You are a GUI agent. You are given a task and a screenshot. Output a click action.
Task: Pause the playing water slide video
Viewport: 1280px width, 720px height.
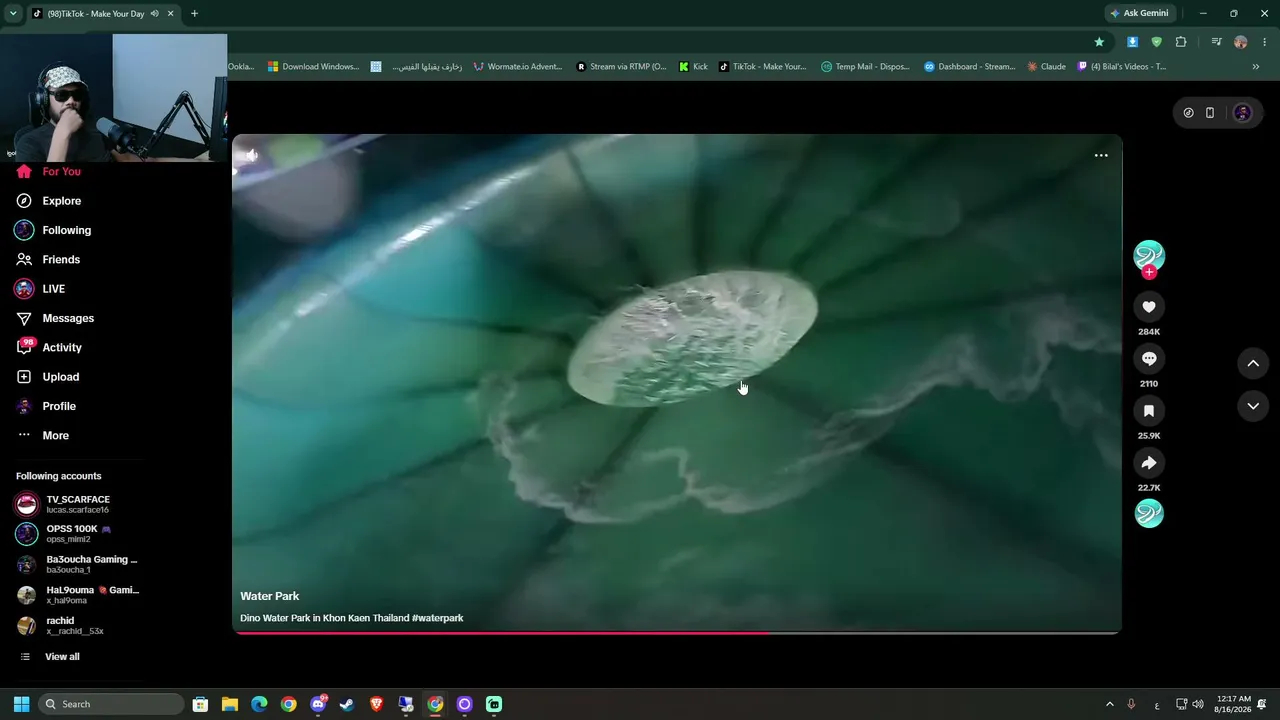[677, 384]
